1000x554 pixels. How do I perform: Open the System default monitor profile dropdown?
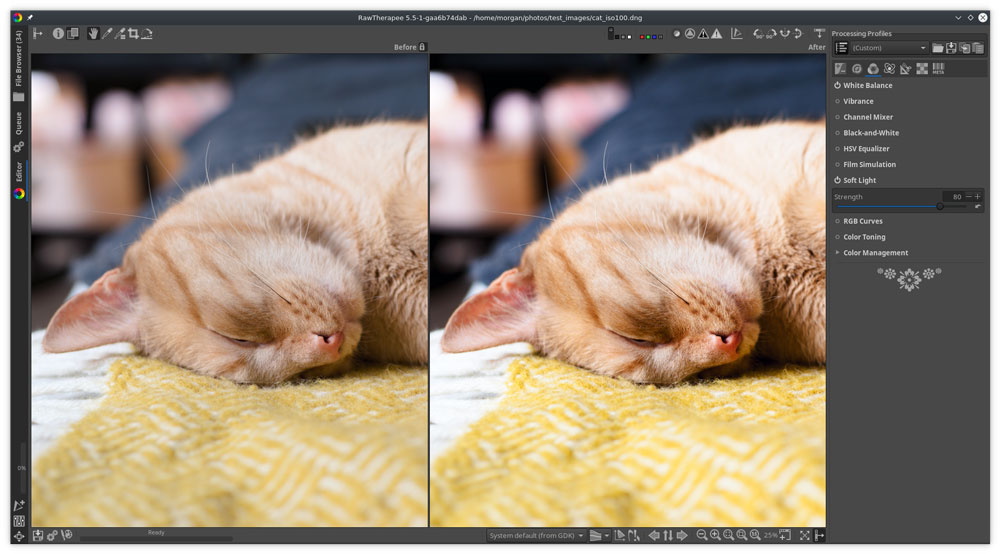(535, 535)
